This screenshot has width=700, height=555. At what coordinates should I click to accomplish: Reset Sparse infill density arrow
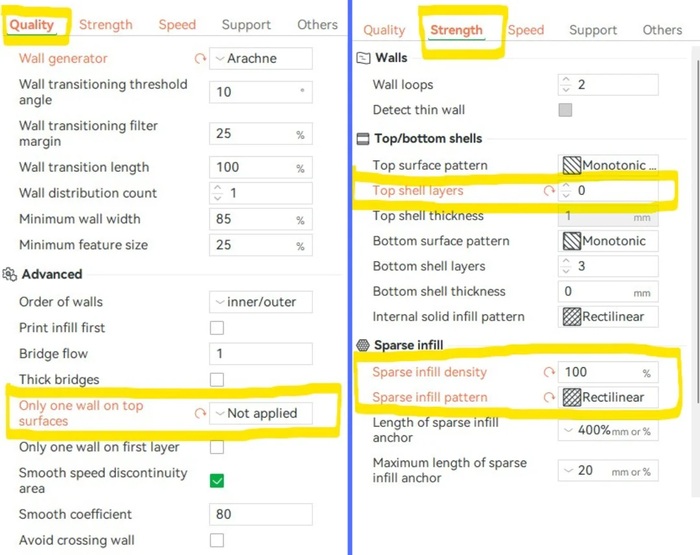coord(547,372)
